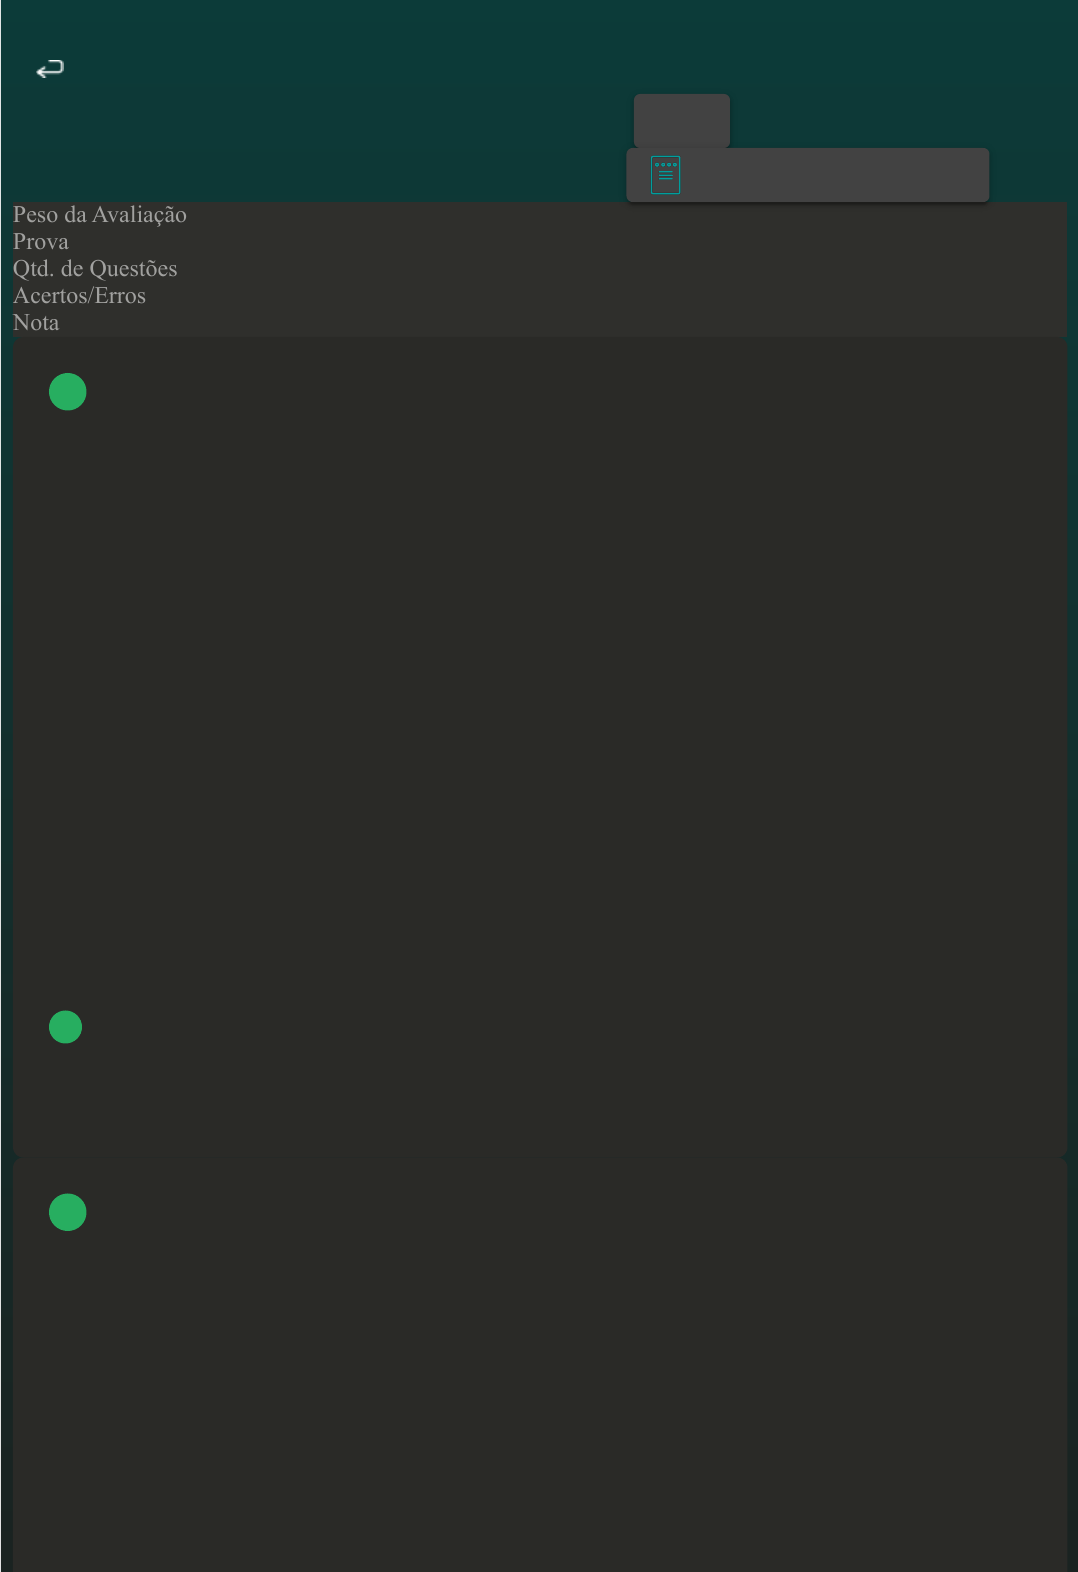Screen dimensions: 1078x1572
Task: Select the smaller middle green circle
Action: tap(66, 1027)
